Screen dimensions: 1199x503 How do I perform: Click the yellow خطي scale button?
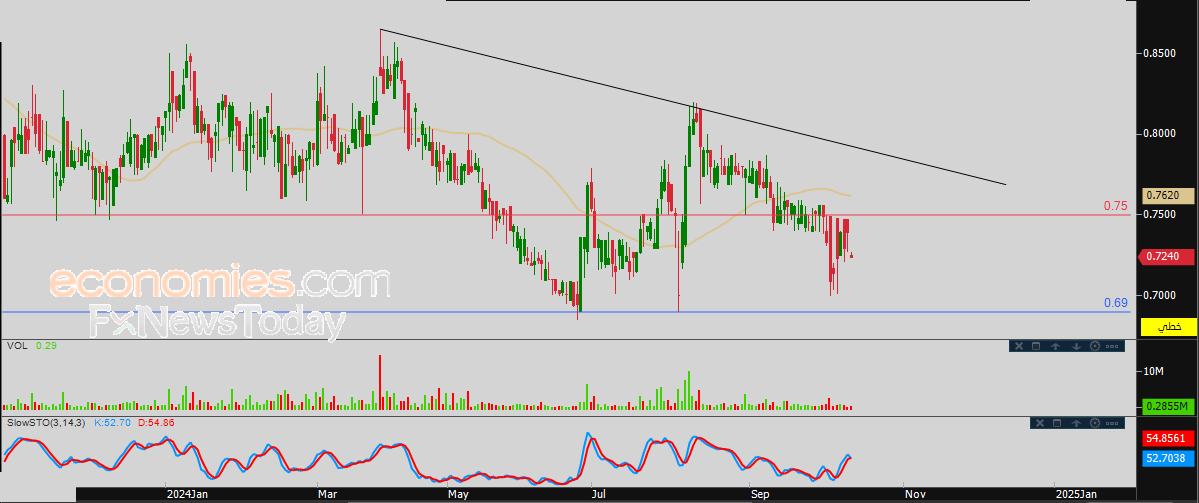coord(1168,326)
